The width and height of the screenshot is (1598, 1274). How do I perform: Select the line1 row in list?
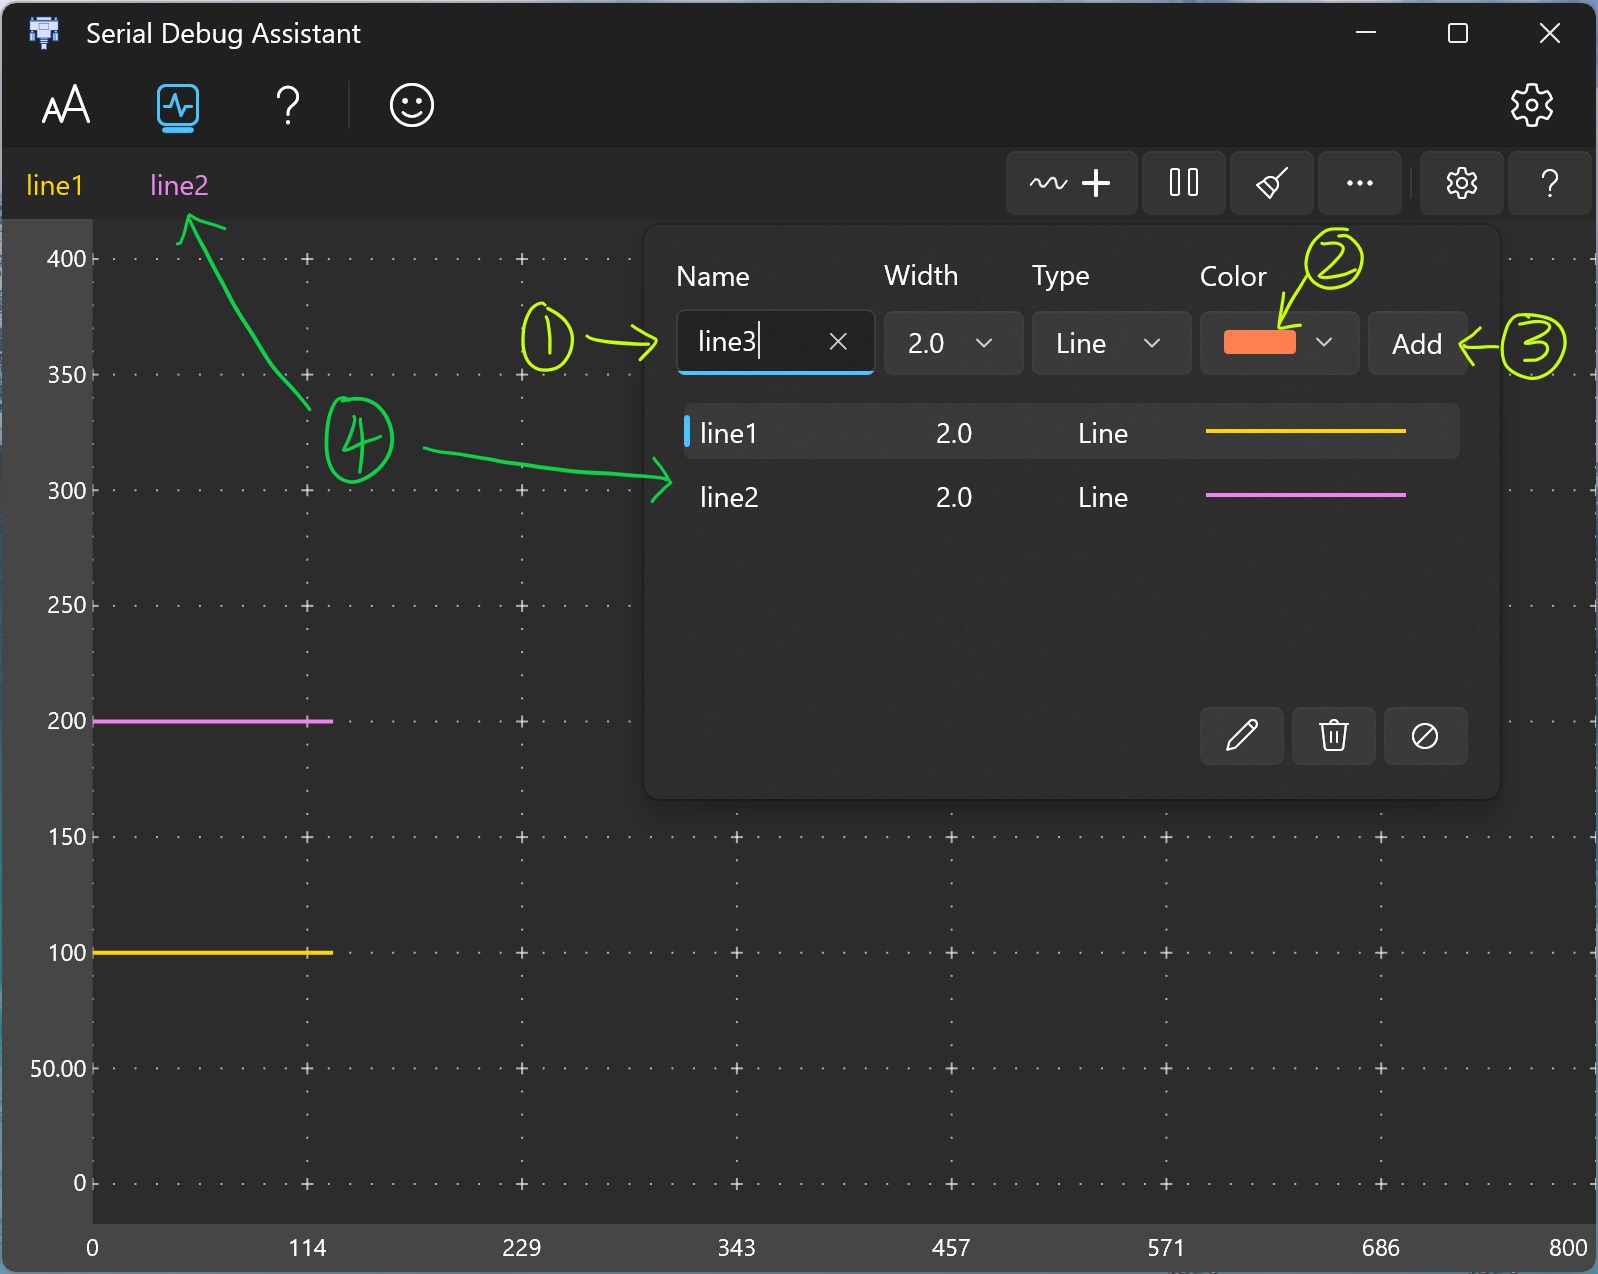1071,432
